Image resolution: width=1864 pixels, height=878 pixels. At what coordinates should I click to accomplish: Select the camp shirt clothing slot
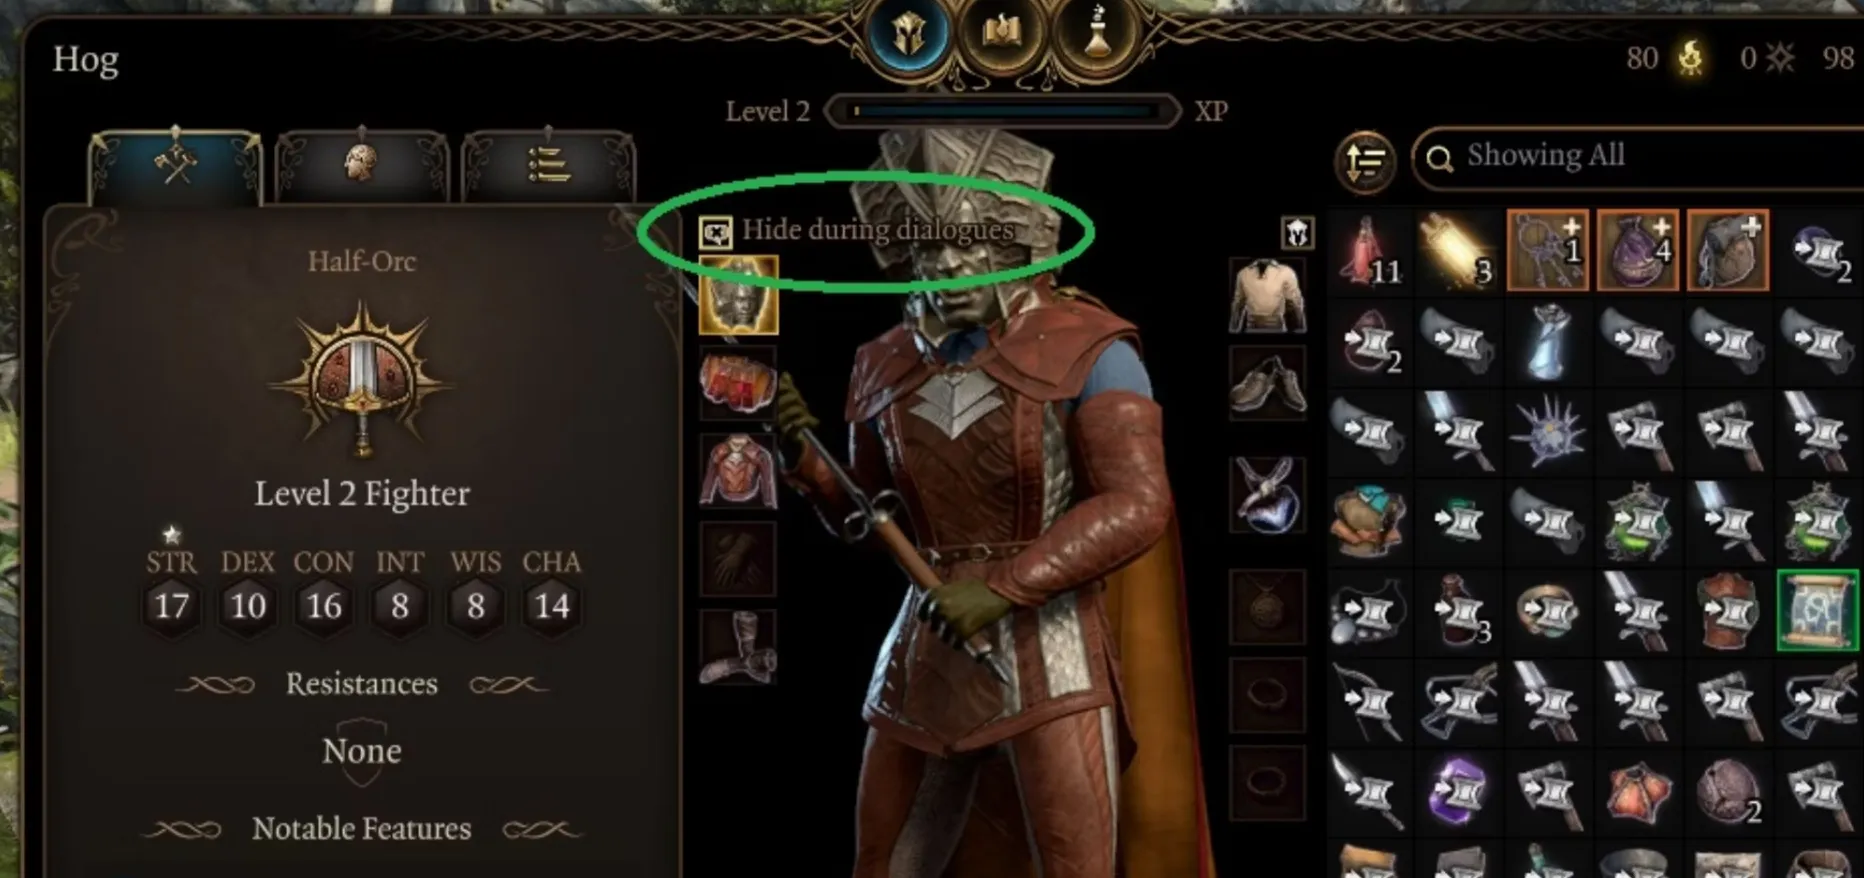tap(1267, 296)
